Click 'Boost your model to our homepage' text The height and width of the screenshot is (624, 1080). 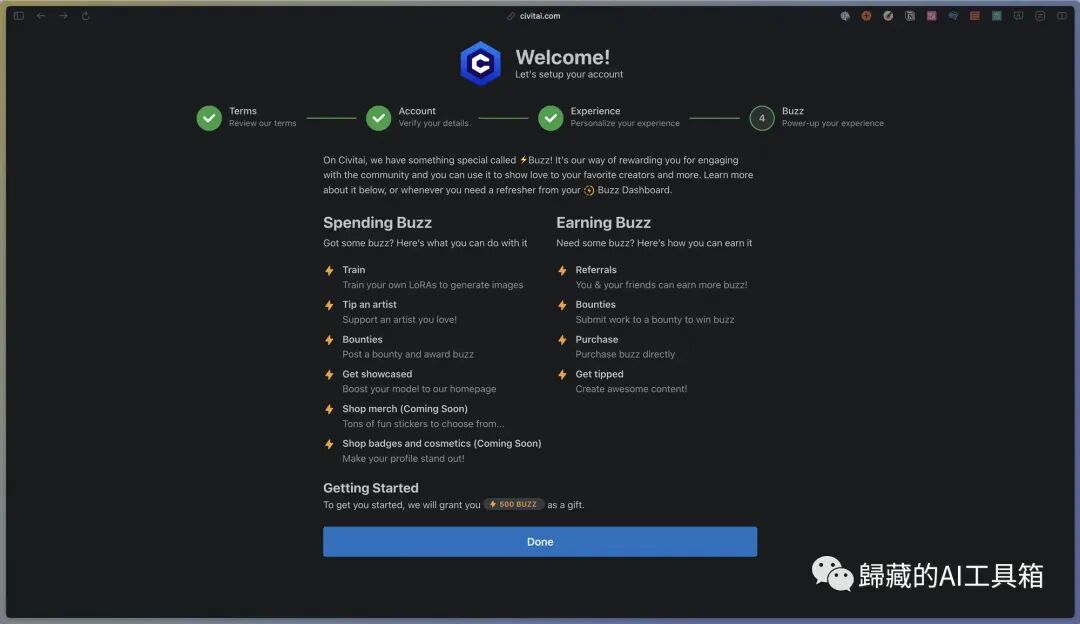[x=419, y=388]
